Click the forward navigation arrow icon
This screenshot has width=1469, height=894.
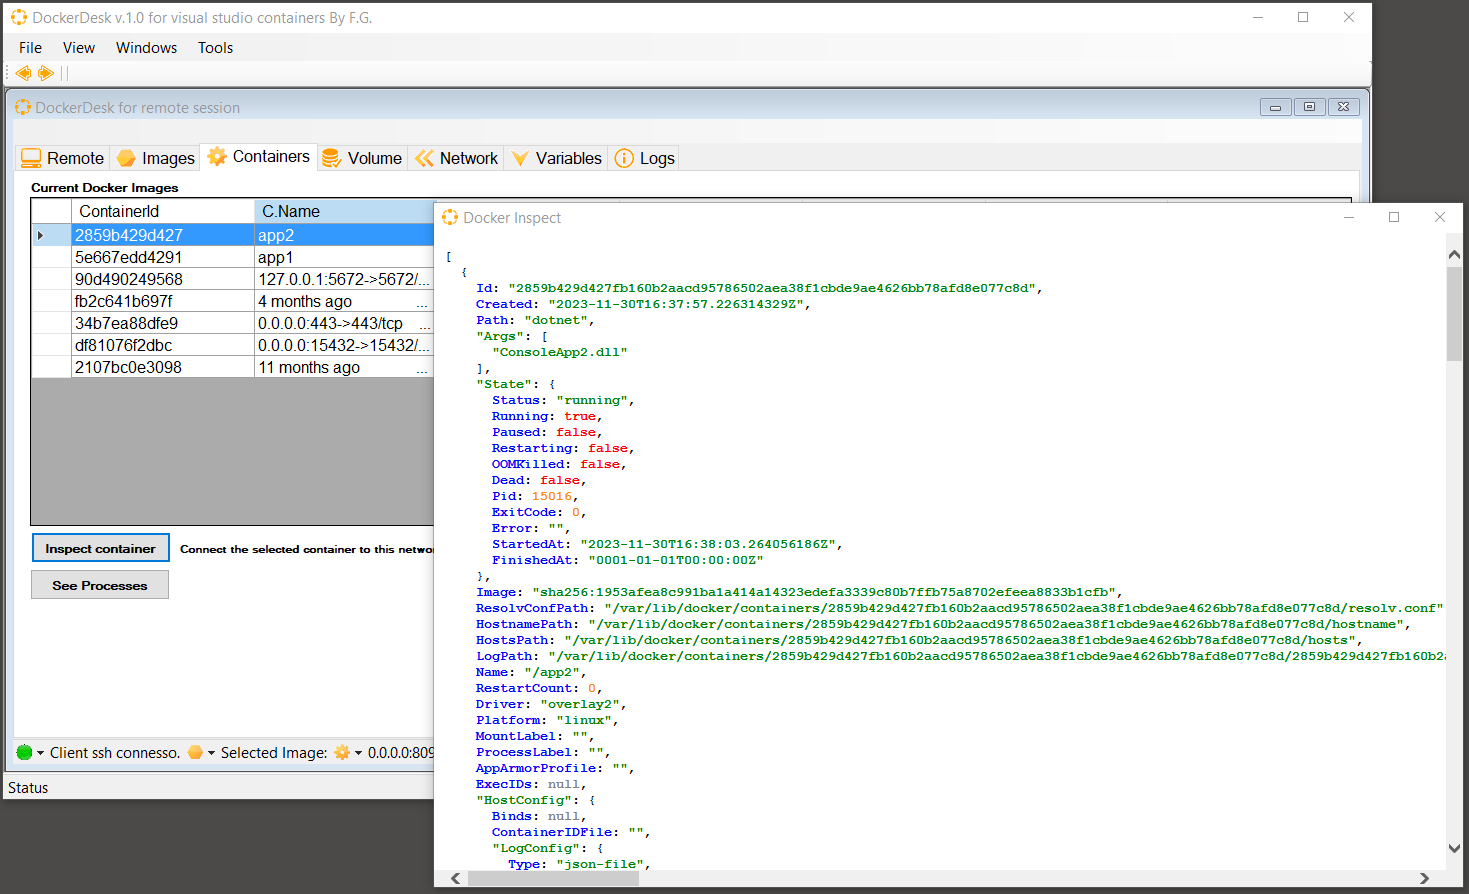[45, 72]
